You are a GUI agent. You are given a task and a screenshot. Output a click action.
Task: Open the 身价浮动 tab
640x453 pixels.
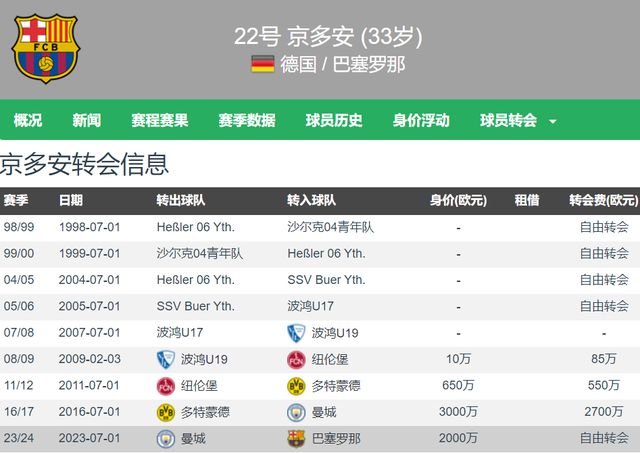(x=421, y=120)
